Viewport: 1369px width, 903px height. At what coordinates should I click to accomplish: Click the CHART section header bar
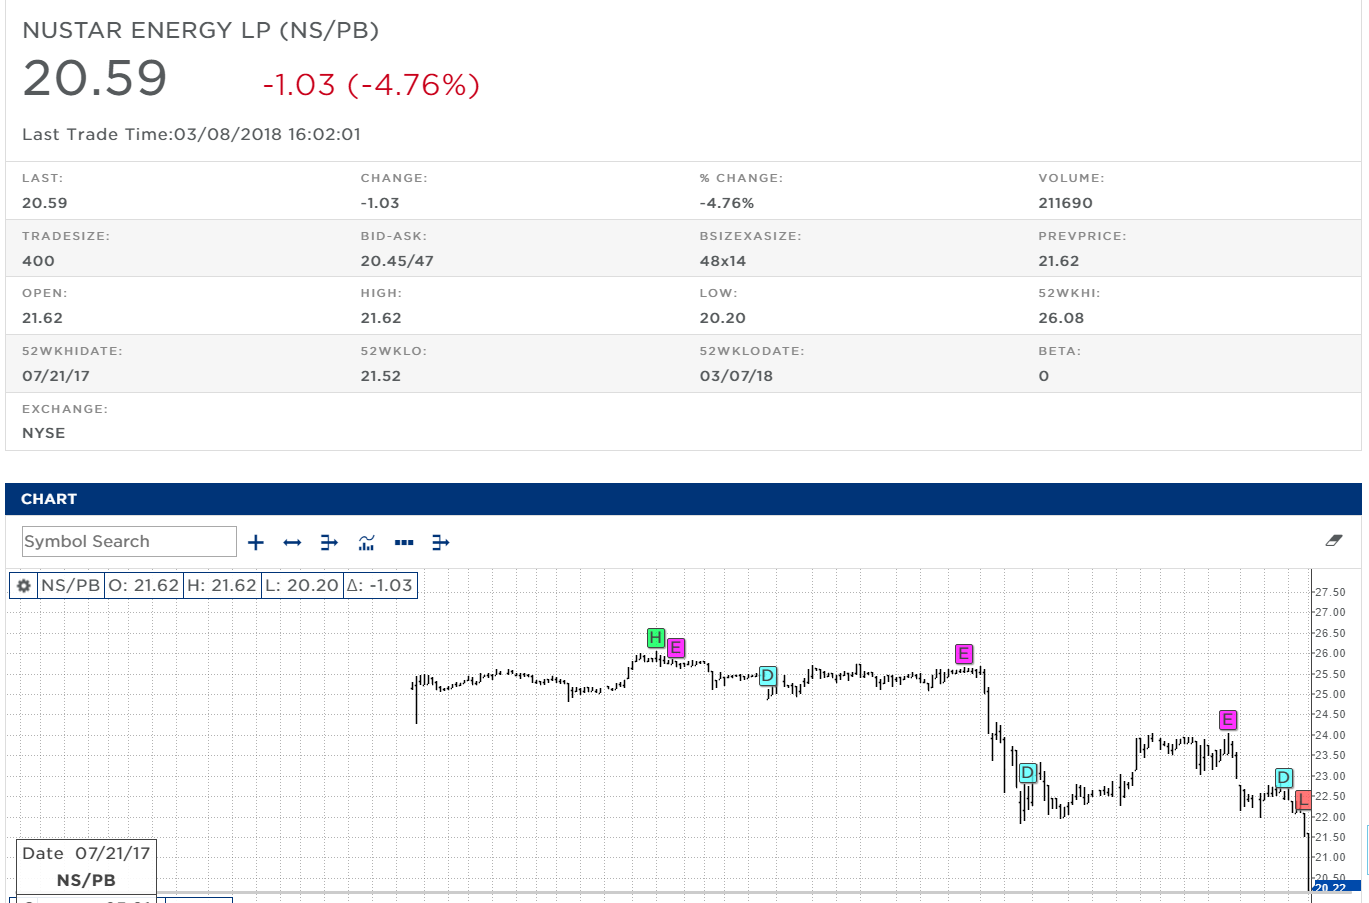683,499
